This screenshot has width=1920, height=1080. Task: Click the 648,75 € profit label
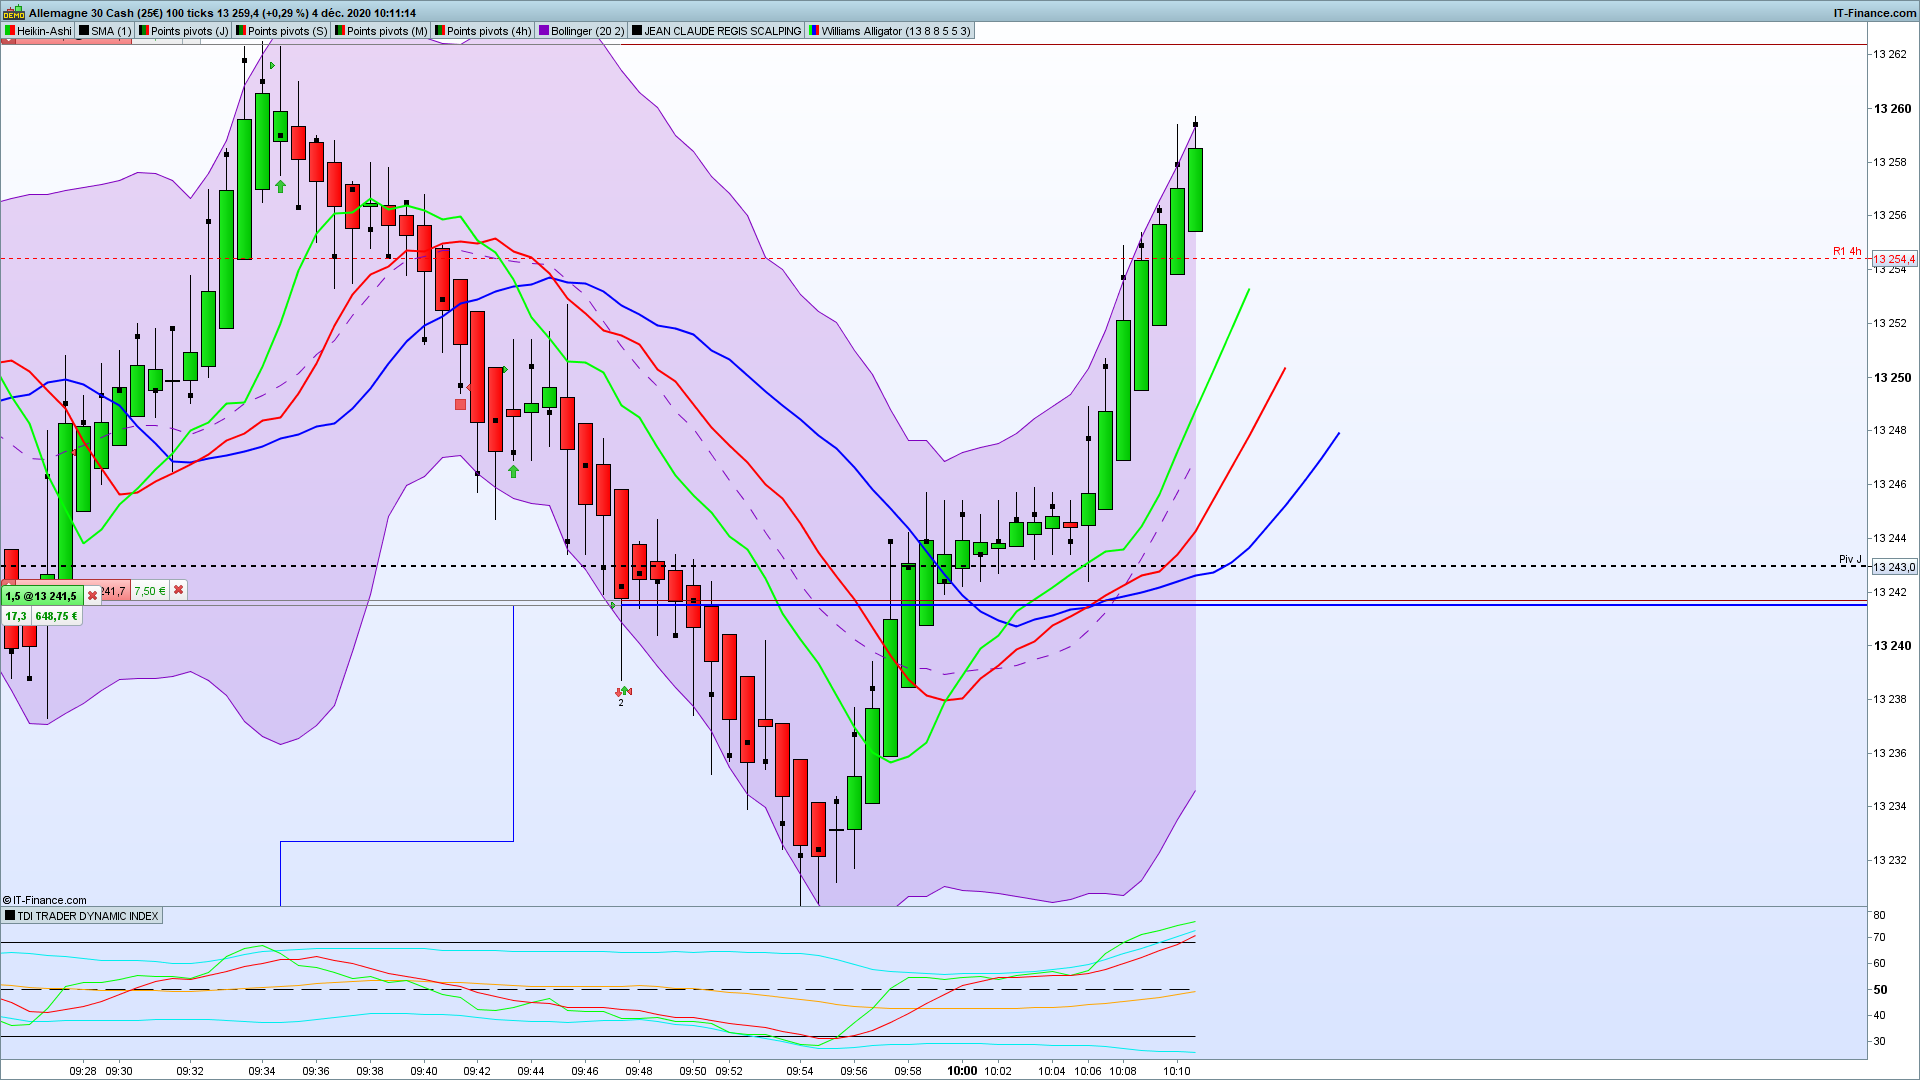(56, 616)
